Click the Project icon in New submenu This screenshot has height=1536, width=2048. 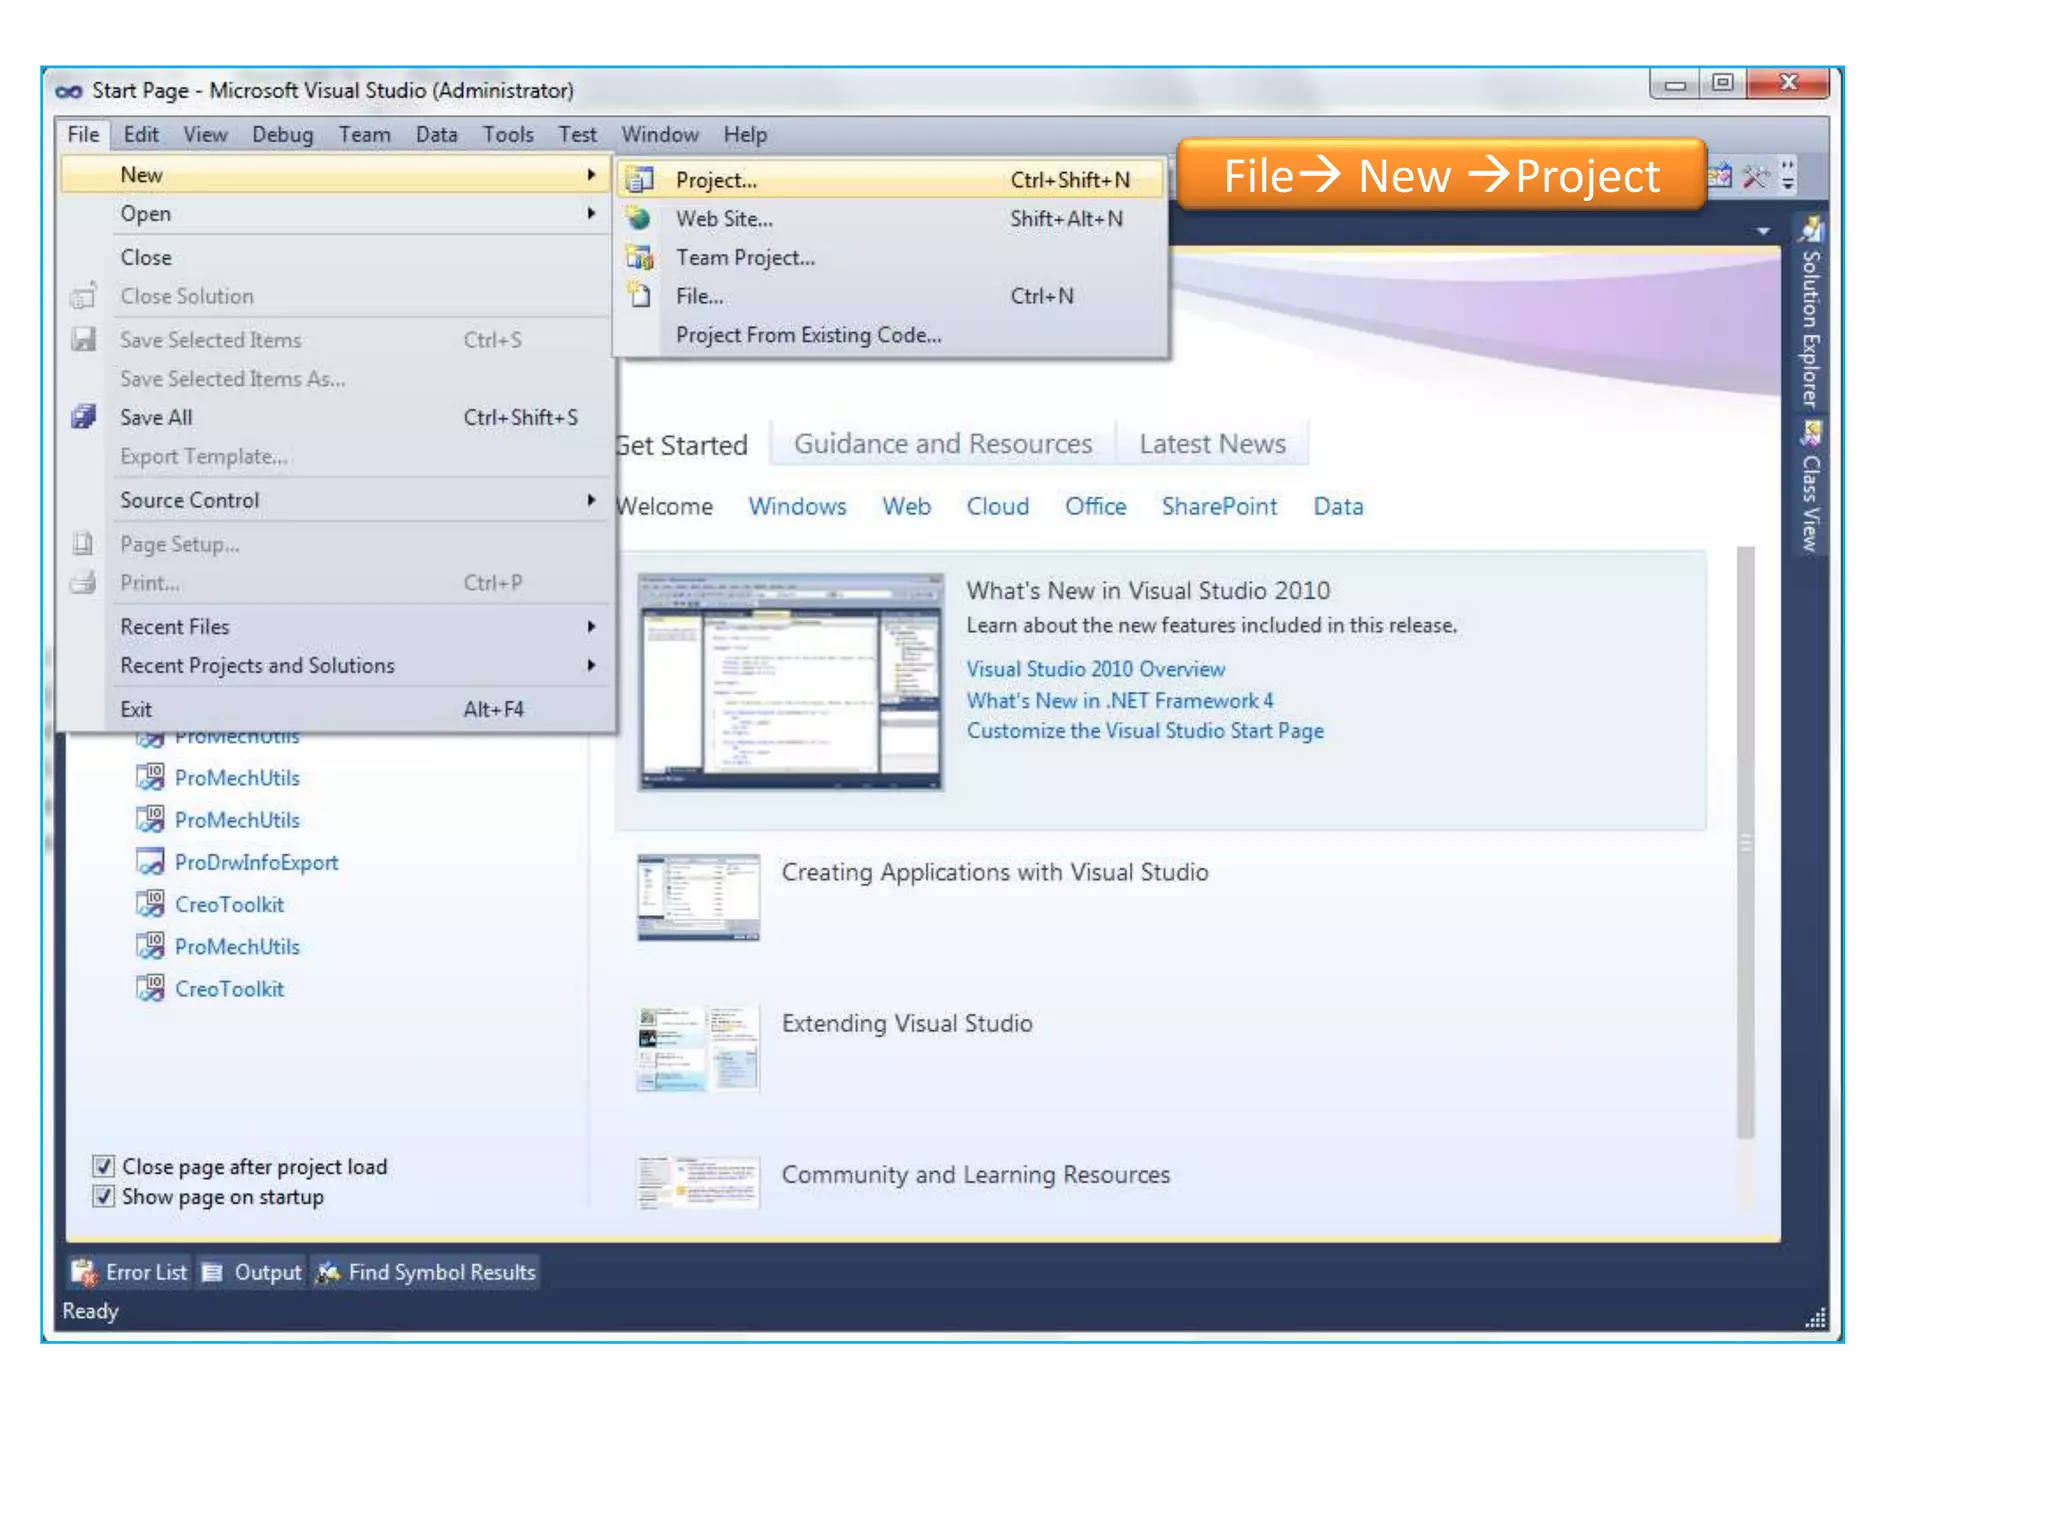pyautogui.click(x=639, y=180)
